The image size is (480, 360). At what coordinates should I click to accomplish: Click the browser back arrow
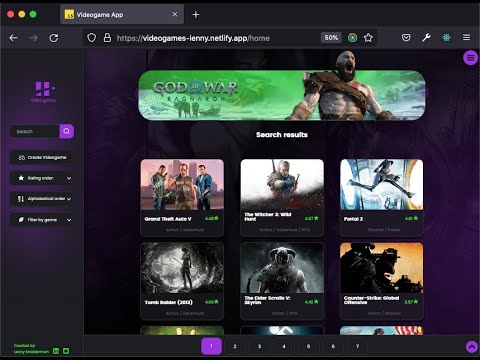pyautogui.click(x=13, y=38)
